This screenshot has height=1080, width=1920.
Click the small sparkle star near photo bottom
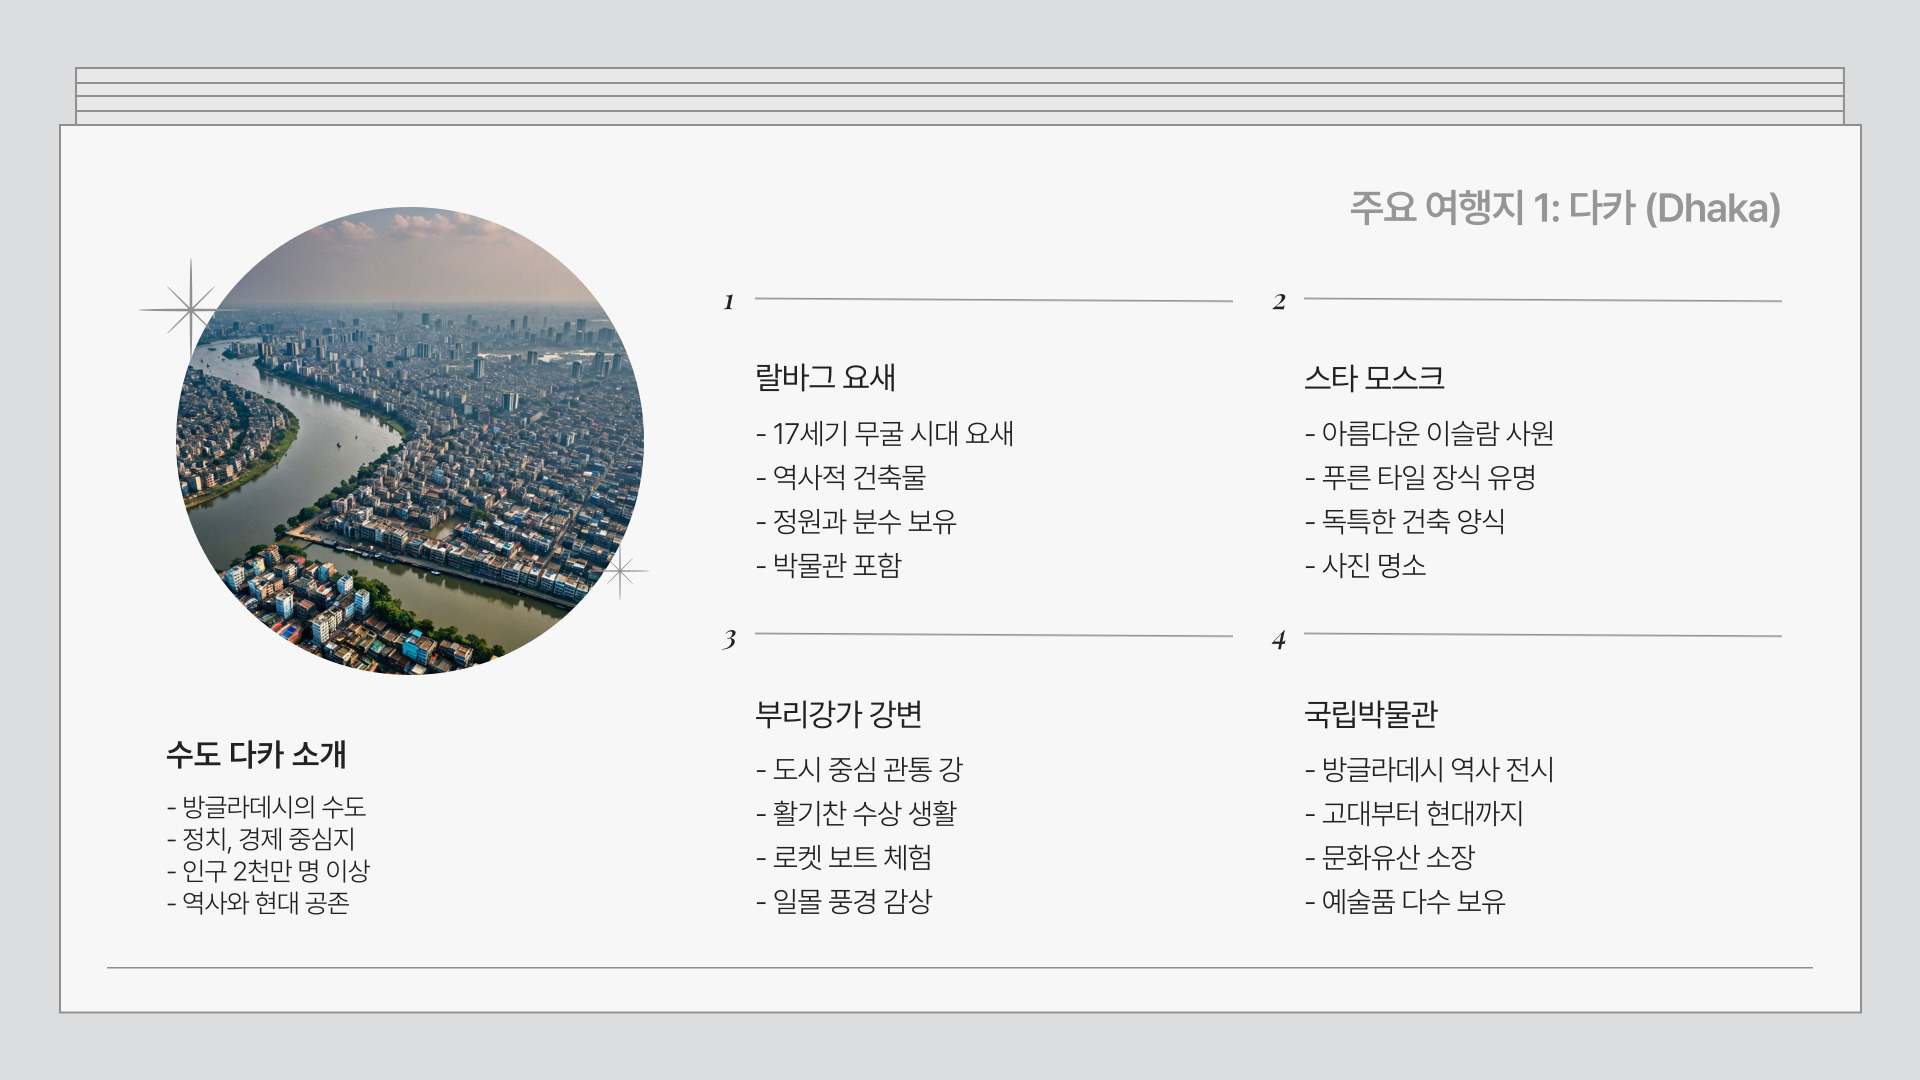[x=621, y=572]
